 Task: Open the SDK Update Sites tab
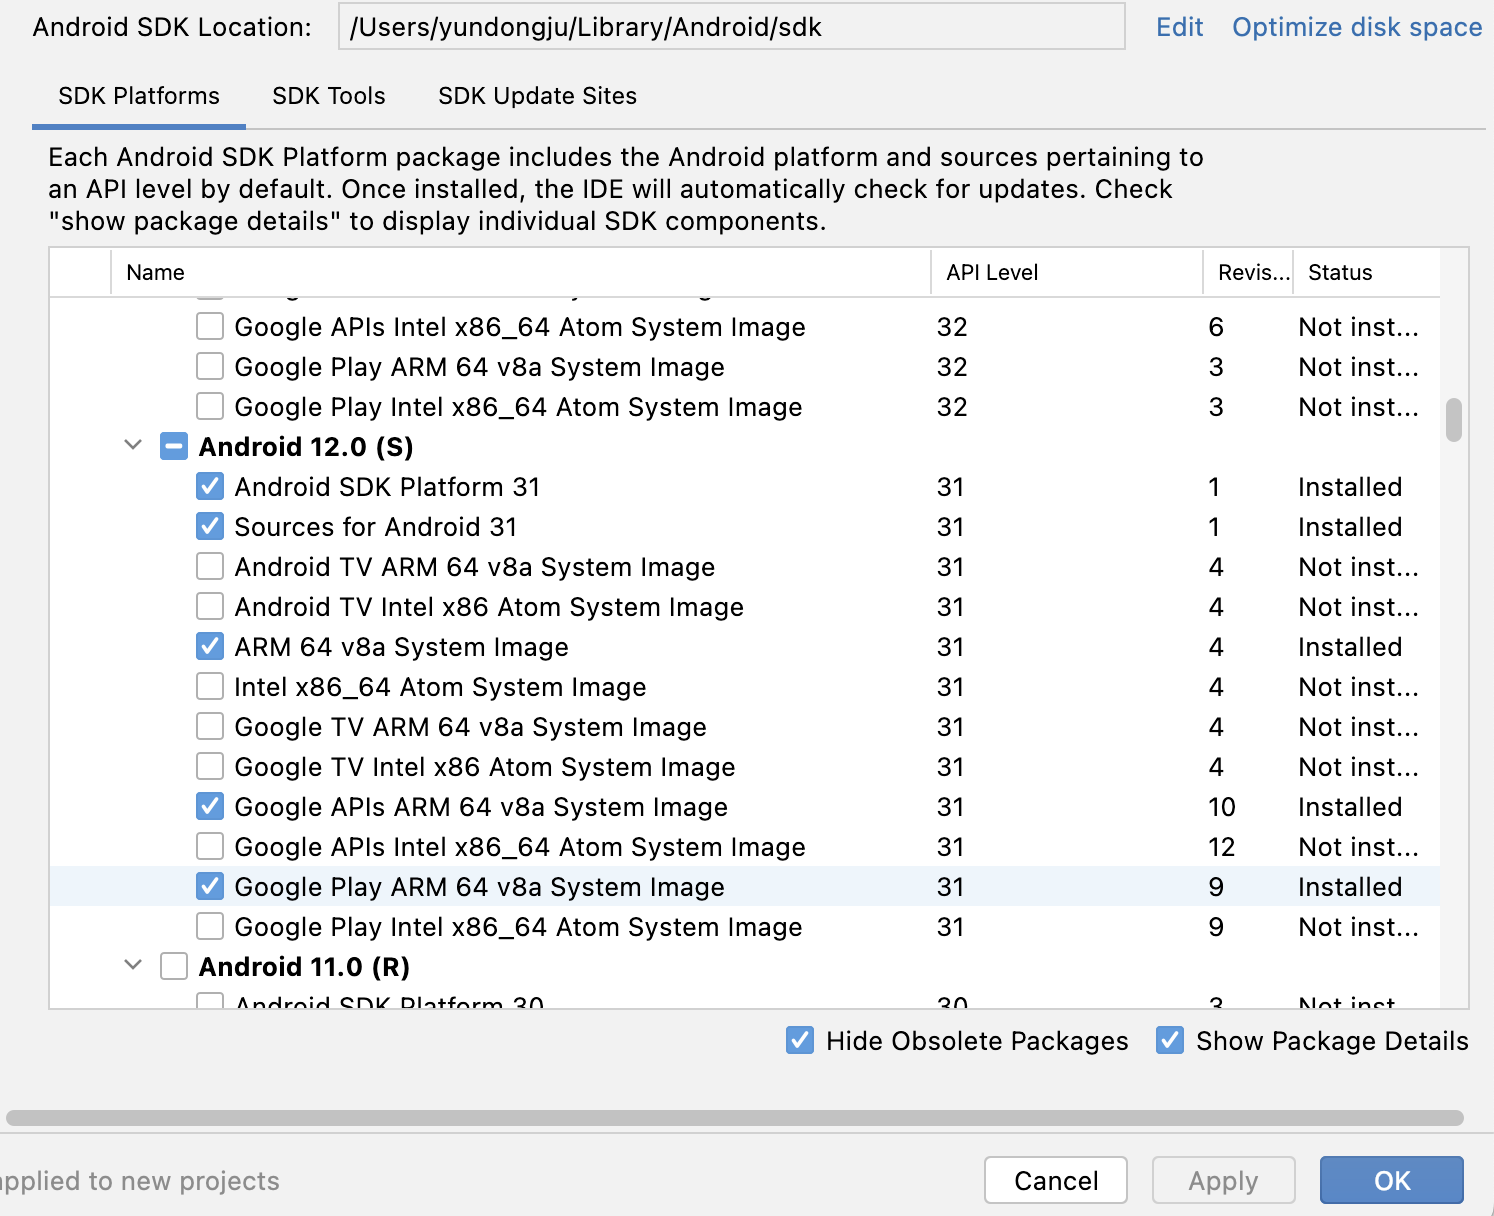537,96
